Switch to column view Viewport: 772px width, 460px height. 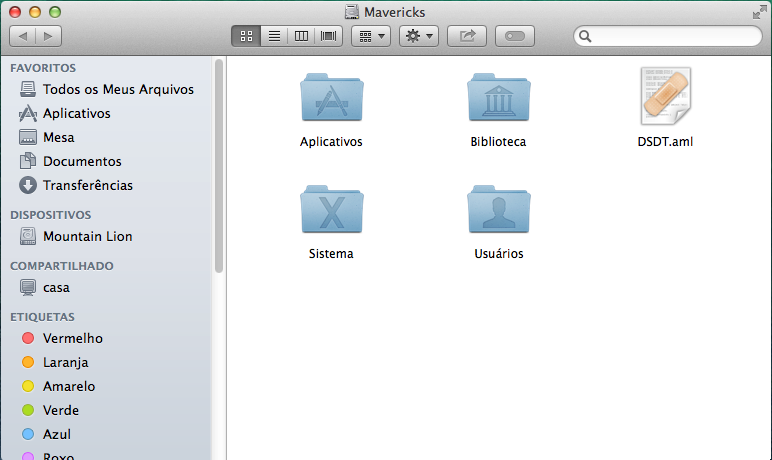click(300, 36)
